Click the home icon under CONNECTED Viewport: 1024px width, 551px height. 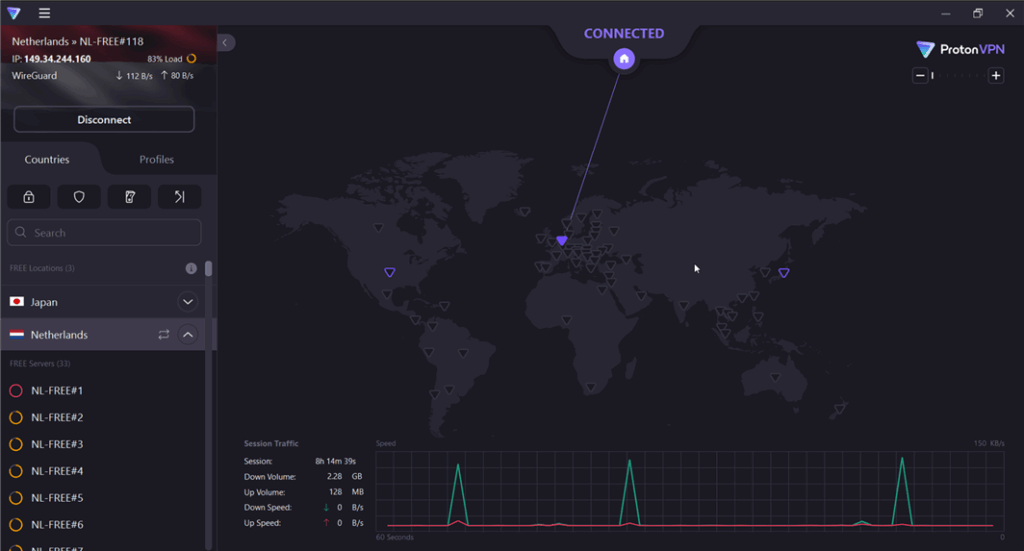pos(624,59)
